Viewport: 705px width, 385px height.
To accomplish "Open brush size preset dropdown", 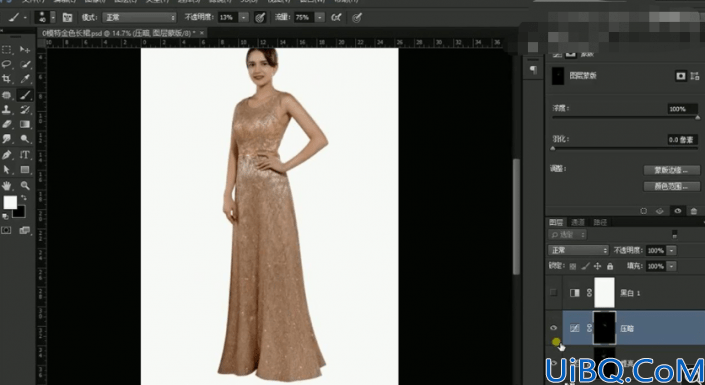I will pyautogui.click(x=54, y=18).
